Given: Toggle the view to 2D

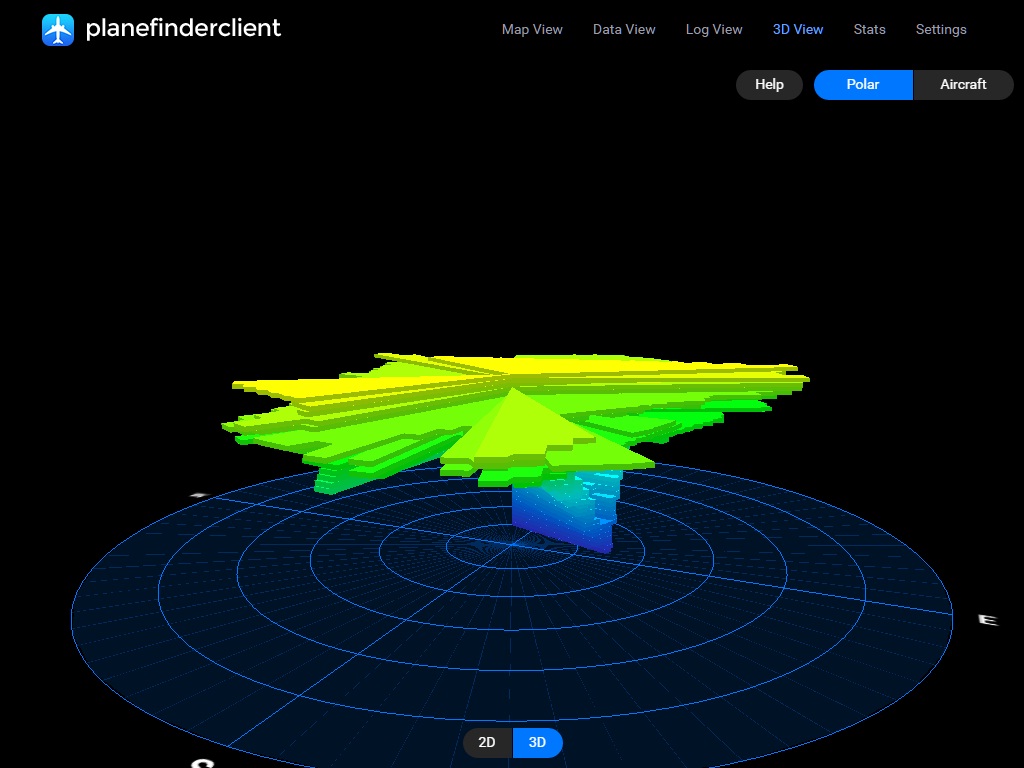Looking at the screenshot, I should tap(487, 742).
